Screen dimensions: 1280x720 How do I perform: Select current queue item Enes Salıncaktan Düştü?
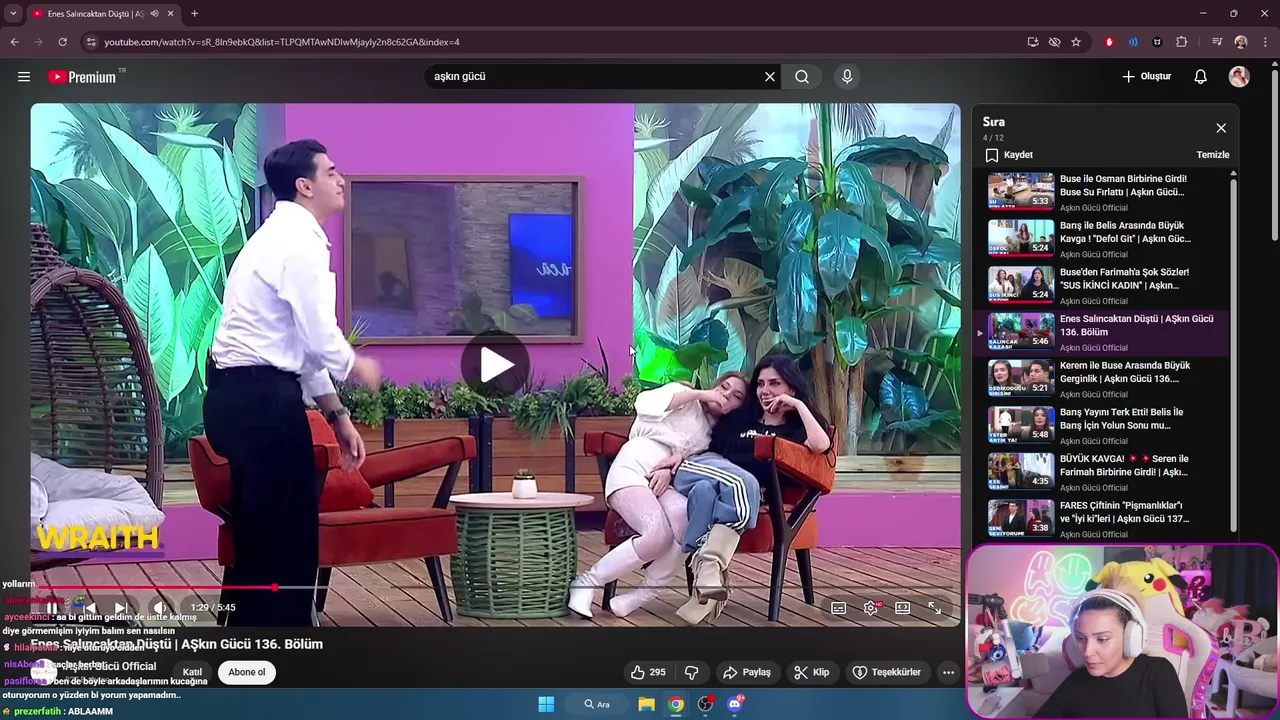(x=1103, y=332)
